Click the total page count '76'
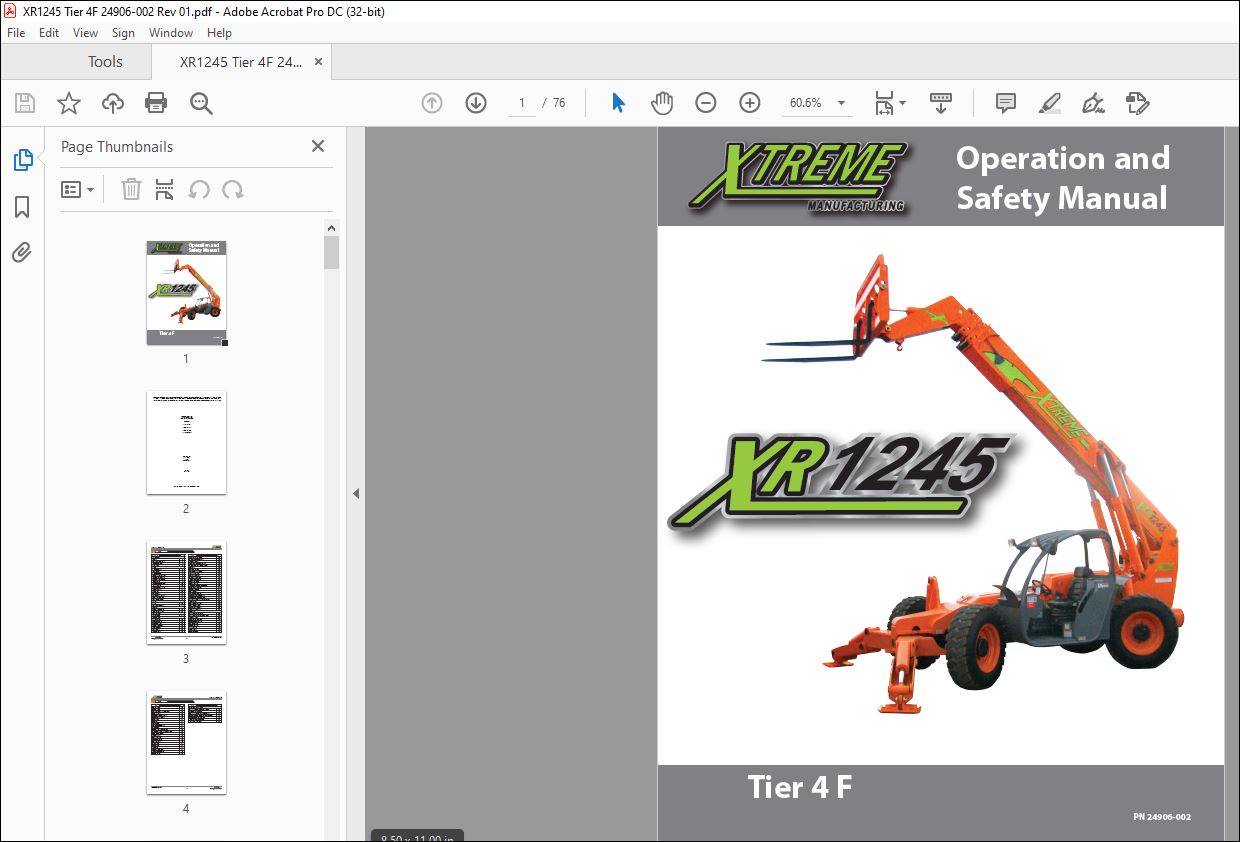 [x=559, y=103]
